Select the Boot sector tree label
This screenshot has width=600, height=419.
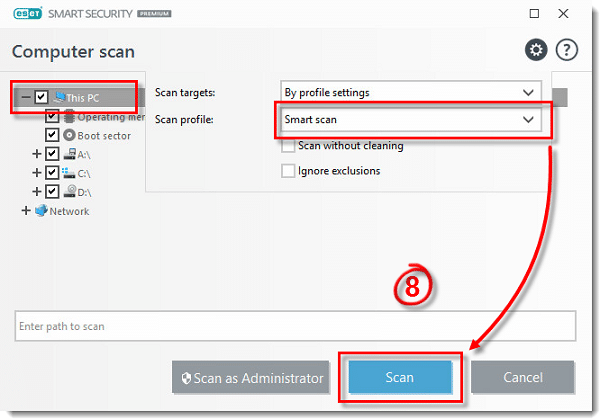(x=104, y=136)
